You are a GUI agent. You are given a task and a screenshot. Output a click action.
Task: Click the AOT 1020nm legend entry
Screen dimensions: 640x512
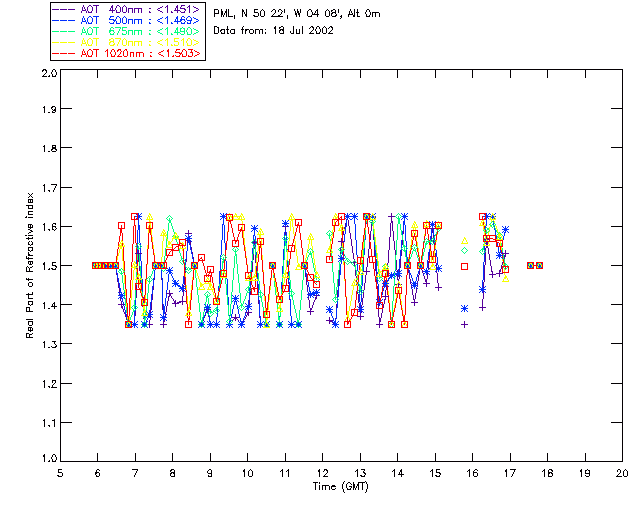127,53
